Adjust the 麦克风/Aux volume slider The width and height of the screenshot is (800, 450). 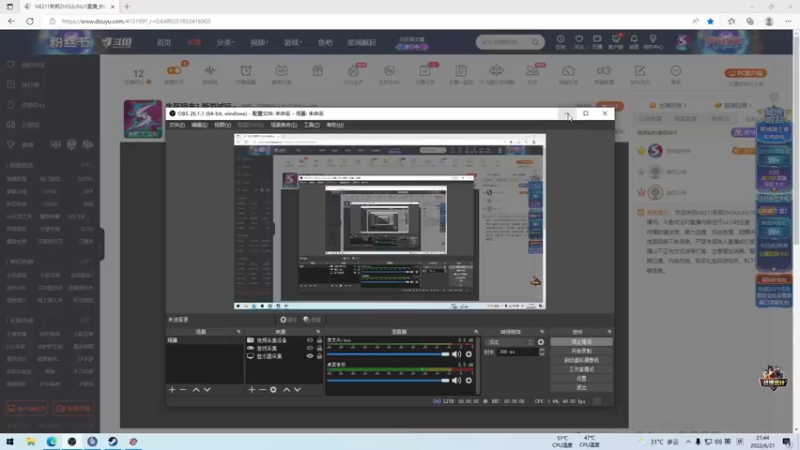388,354
